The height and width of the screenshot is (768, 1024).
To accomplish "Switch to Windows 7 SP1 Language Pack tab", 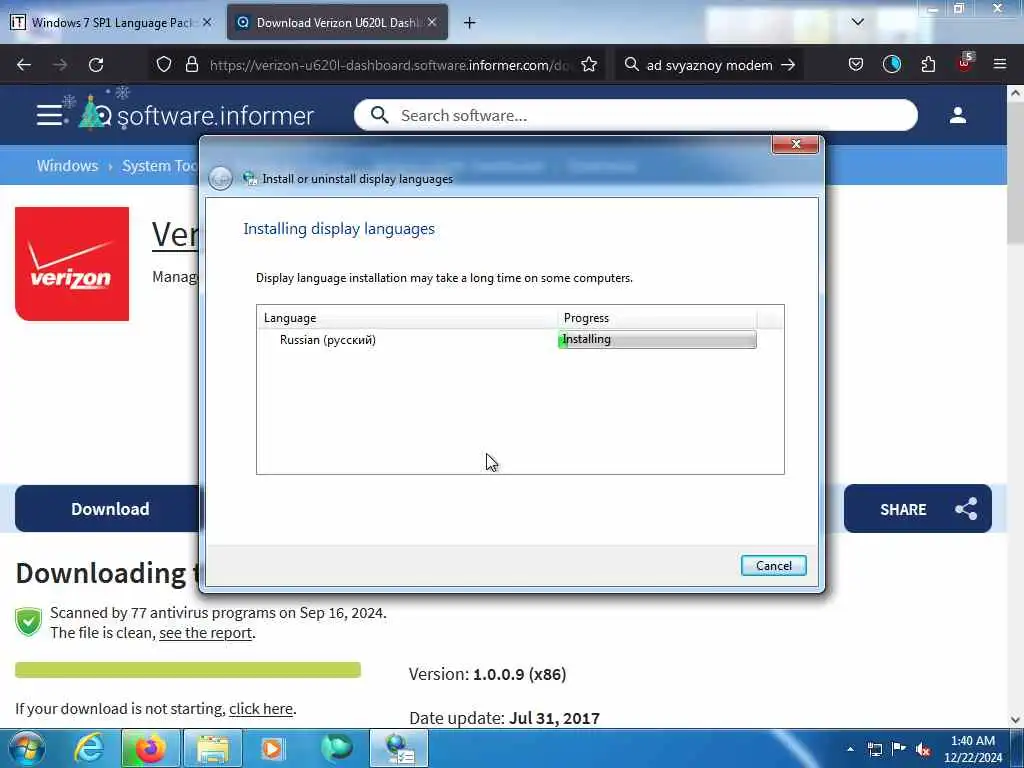I will pyautogui.click(x=111, y=23).
